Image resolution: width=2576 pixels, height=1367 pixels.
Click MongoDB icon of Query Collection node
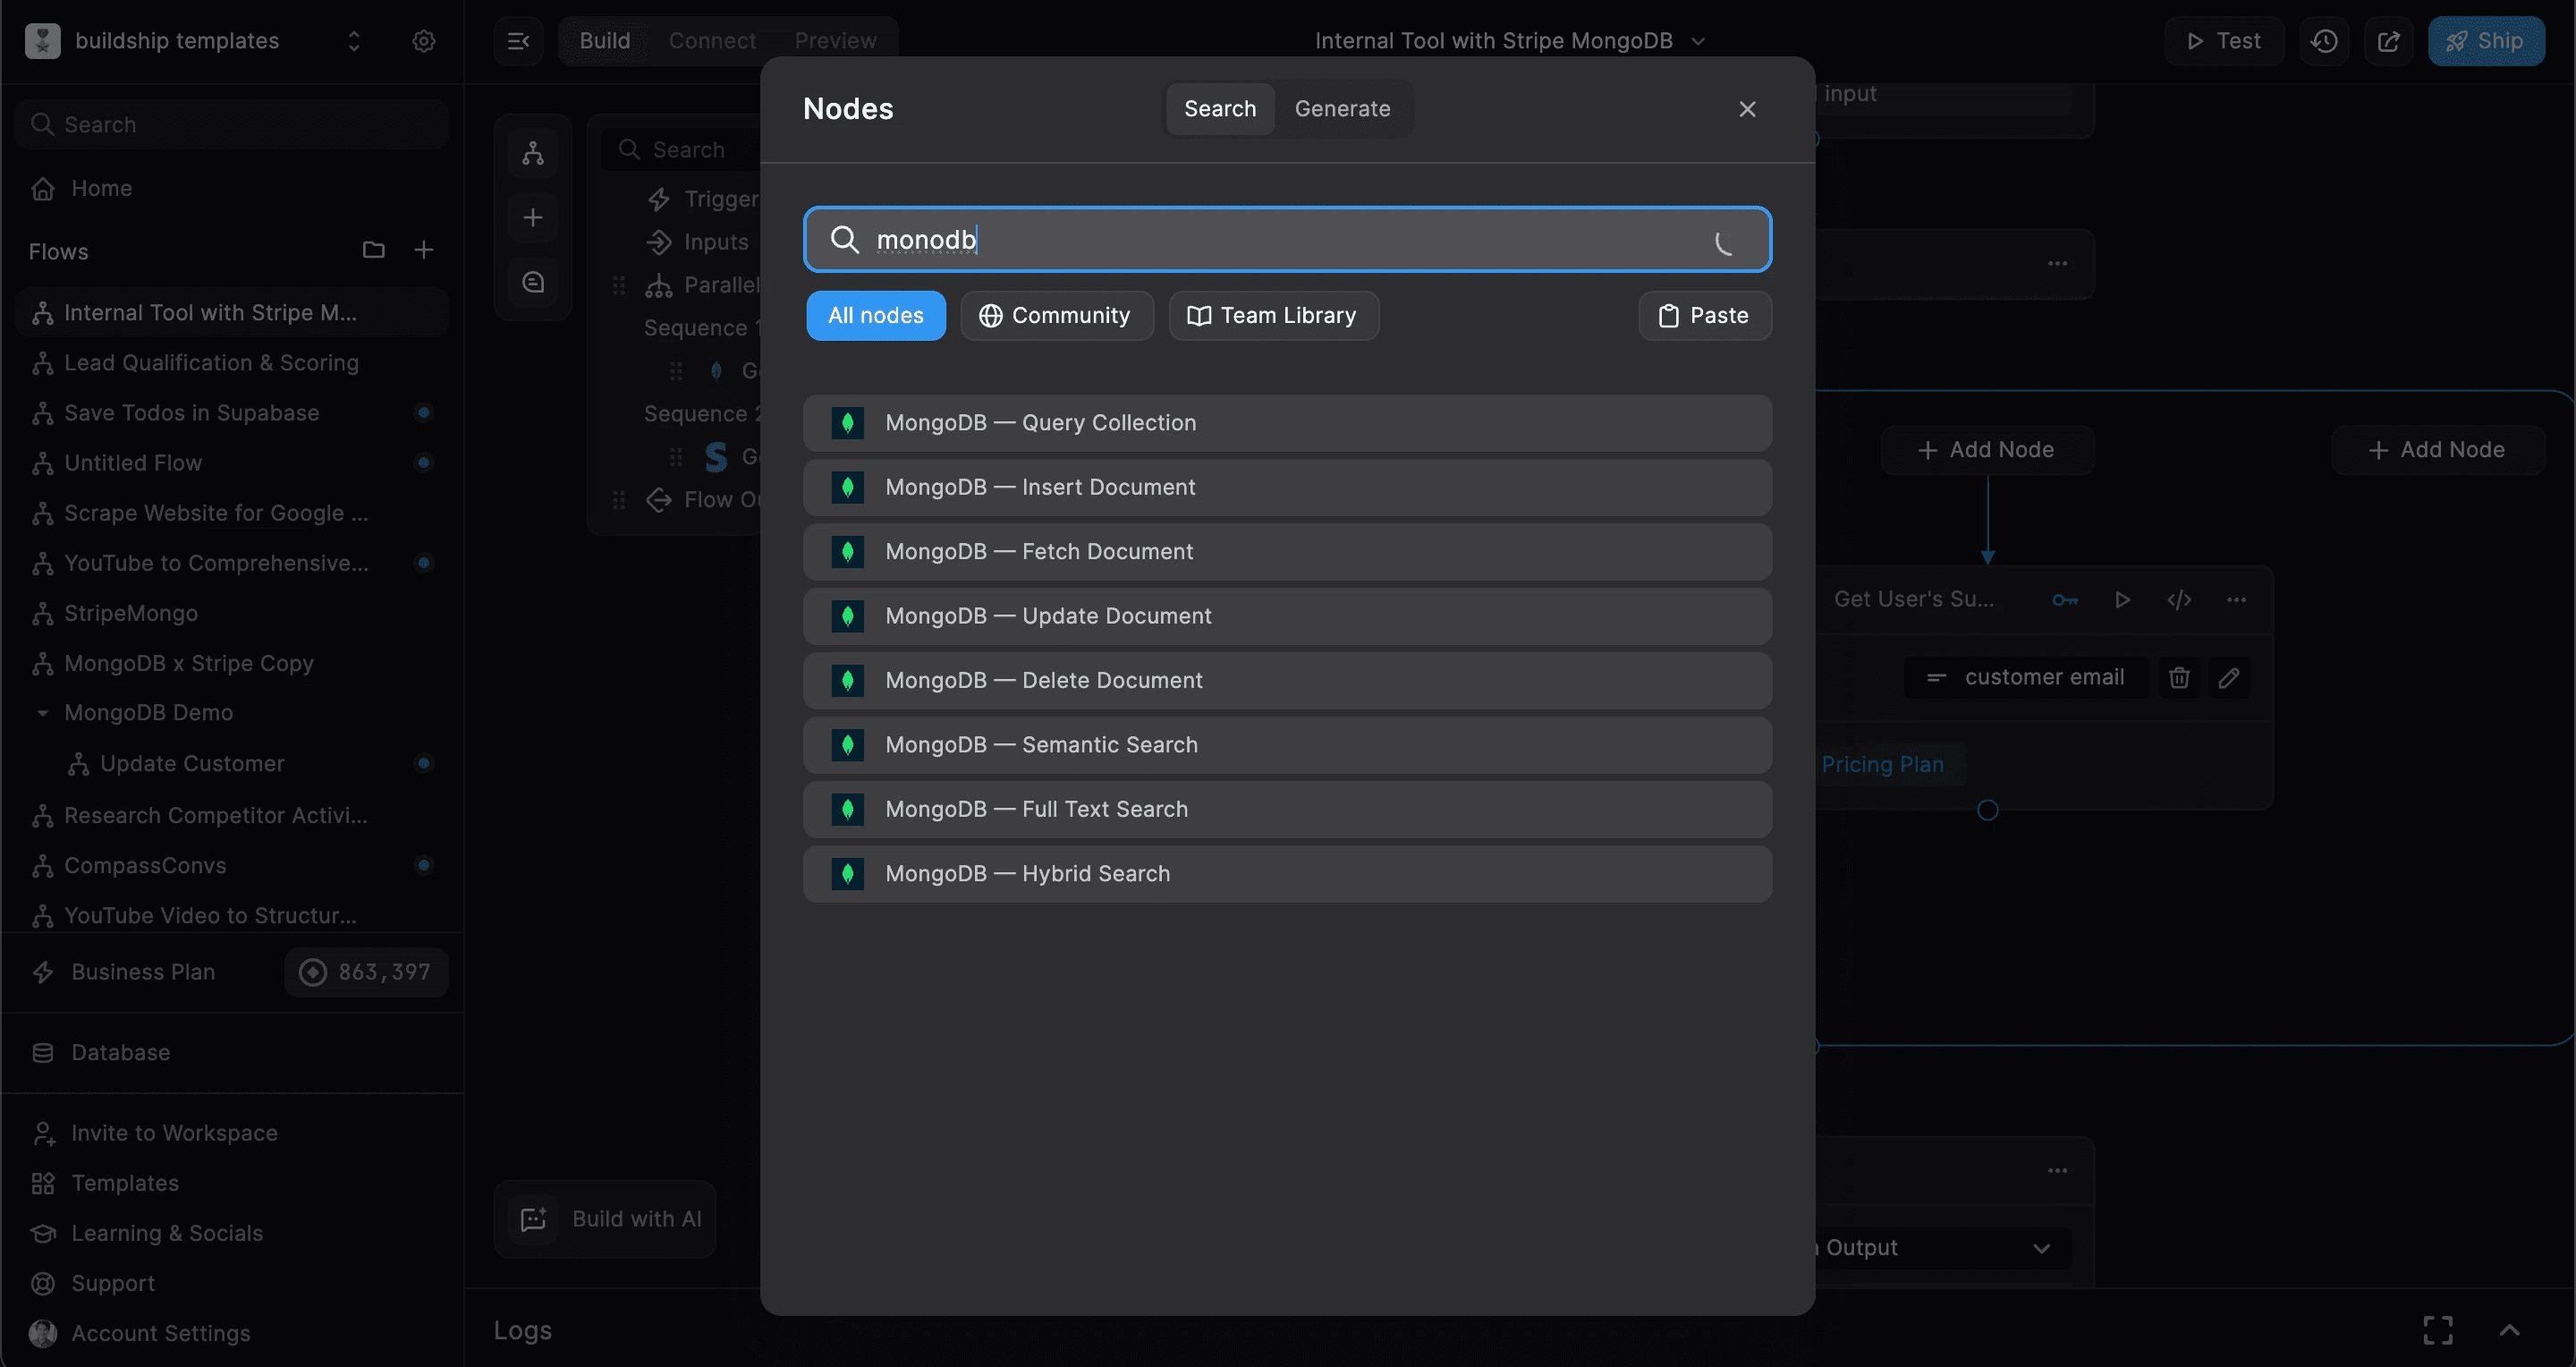tap(848, 423)
